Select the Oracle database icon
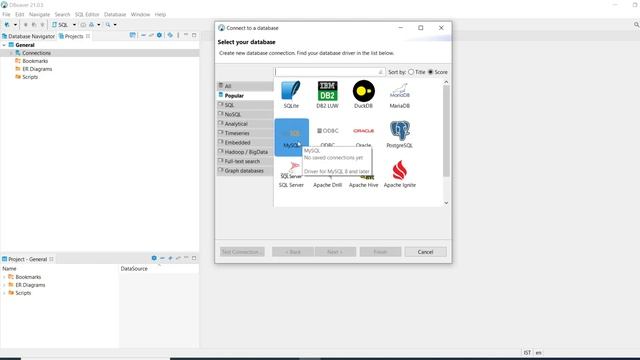The width and height of the screenshot is (640, 360). 363,131
